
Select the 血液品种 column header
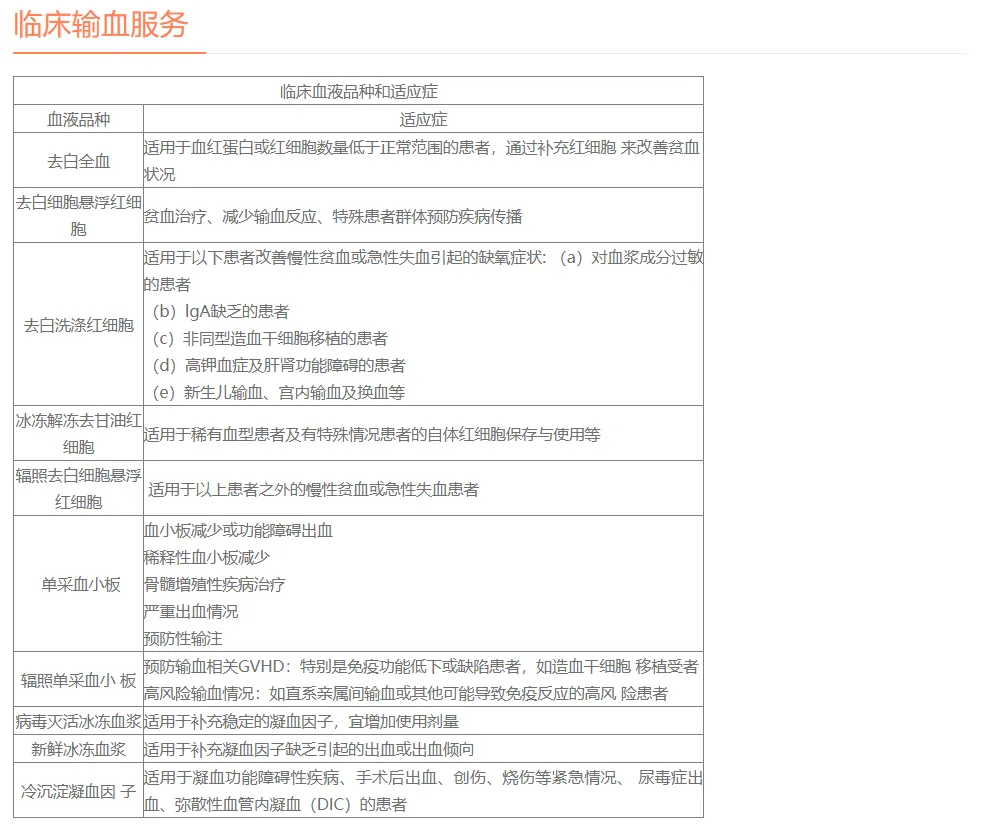click(x=79, y=119)
